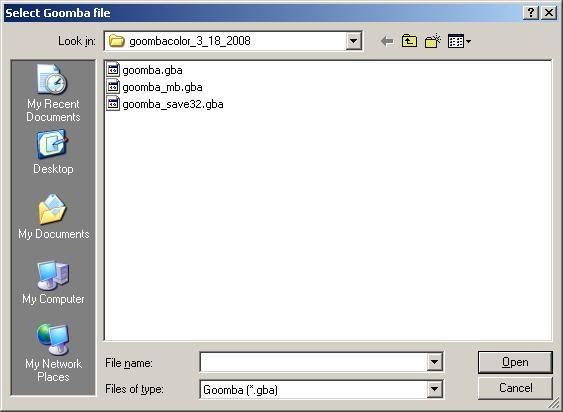Expand the File name dropdown arrow
Screen dimensions: 563x412
pos(434,362)
